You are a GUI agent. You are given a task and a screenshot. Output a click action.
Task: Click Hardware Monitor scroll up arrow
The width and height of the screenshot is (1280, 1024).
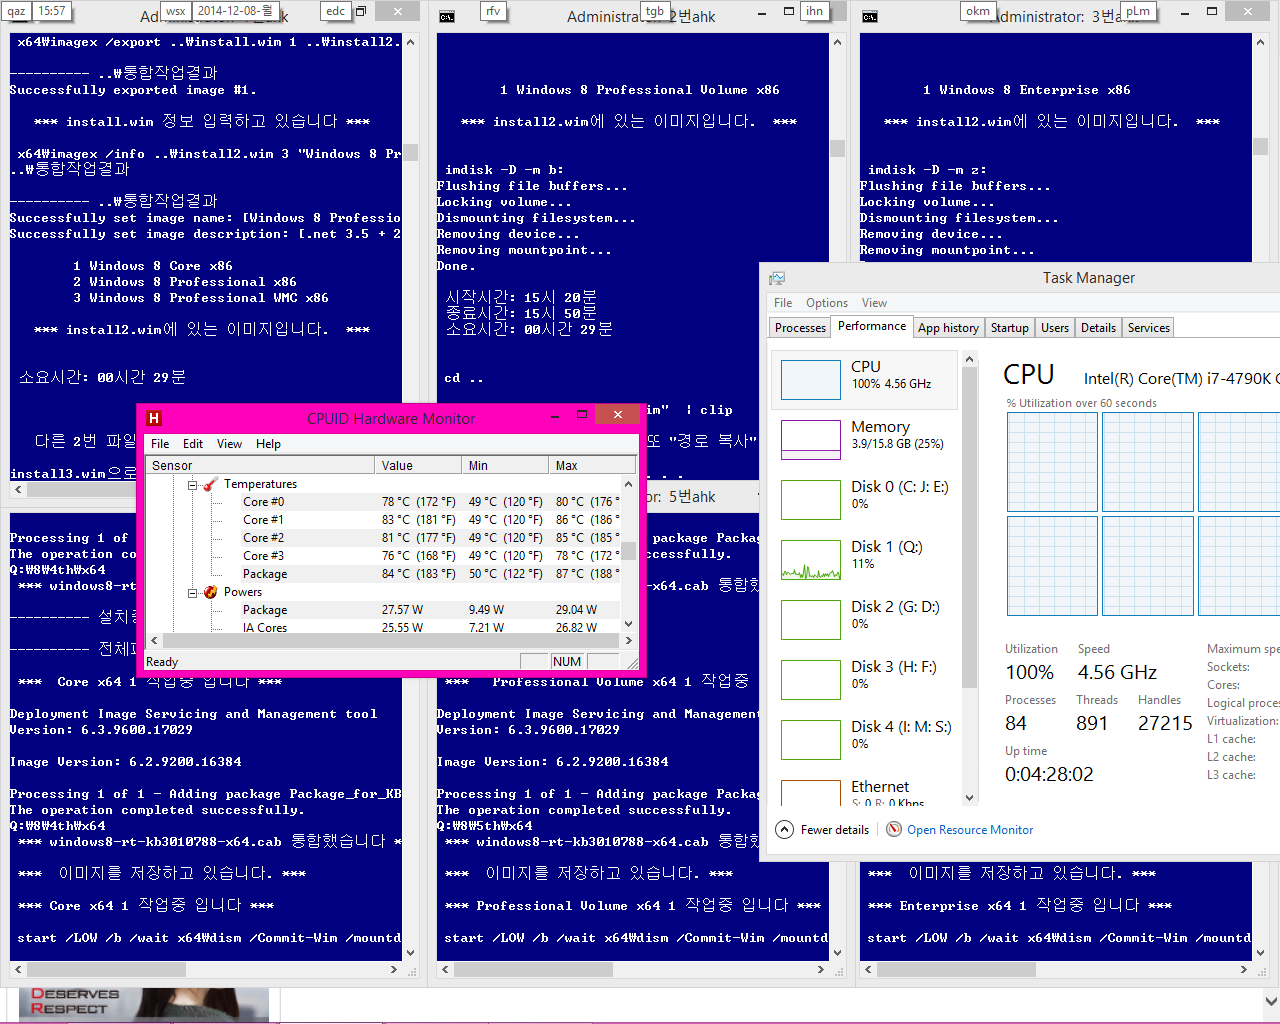coord(628,484)
